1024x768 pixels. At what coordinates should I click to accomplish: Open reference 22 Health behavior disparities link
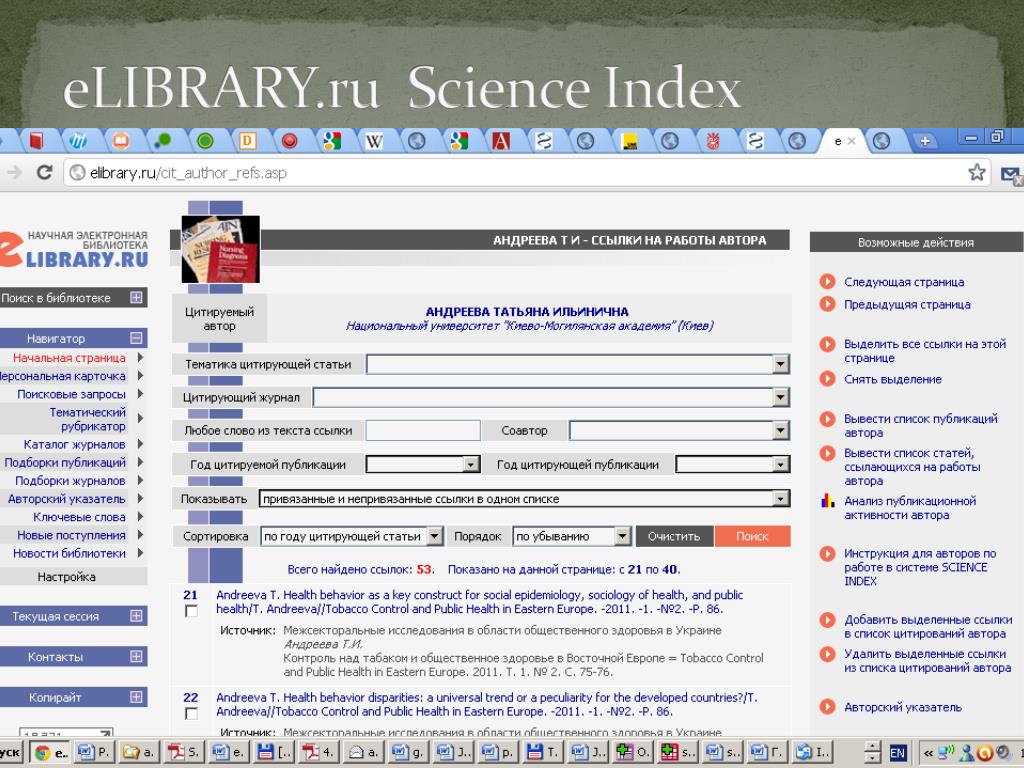point(487,705)
